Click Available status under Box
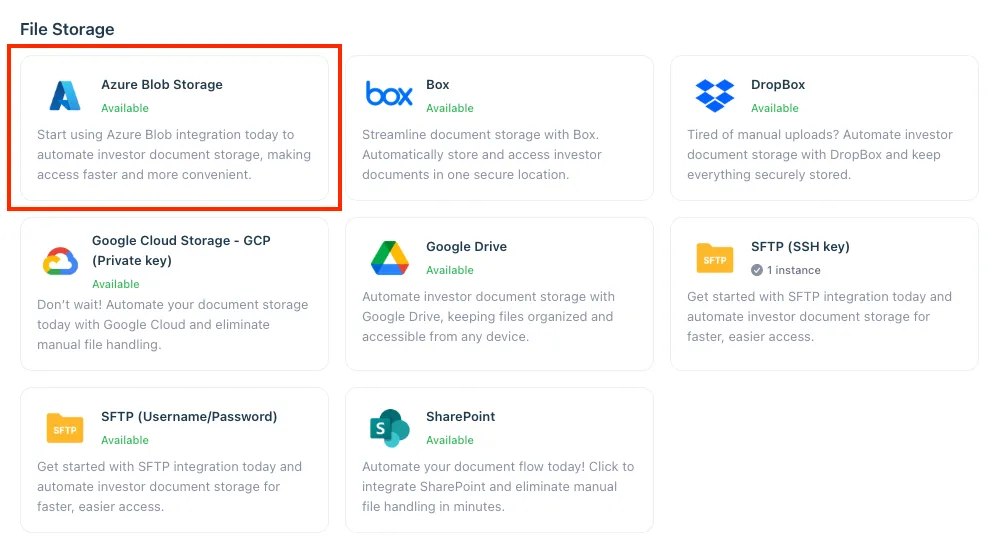 (450, 108)
